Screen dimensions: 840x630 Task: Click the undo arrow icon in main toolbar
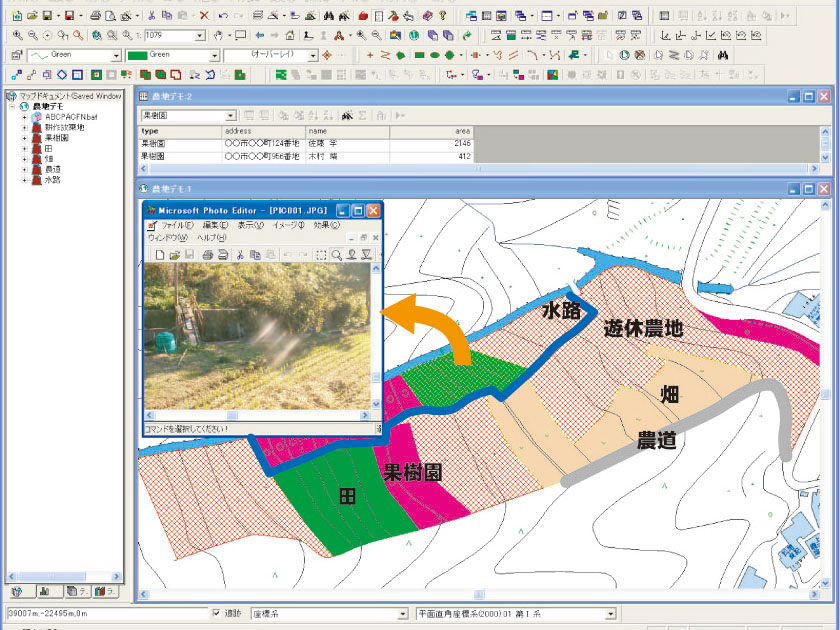pos(223,16)
